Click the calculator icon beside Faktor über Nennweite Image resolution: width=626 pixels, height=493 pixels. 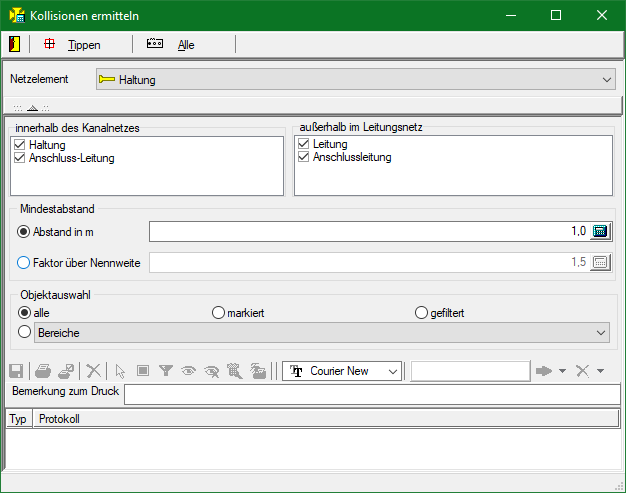(600, 263)
